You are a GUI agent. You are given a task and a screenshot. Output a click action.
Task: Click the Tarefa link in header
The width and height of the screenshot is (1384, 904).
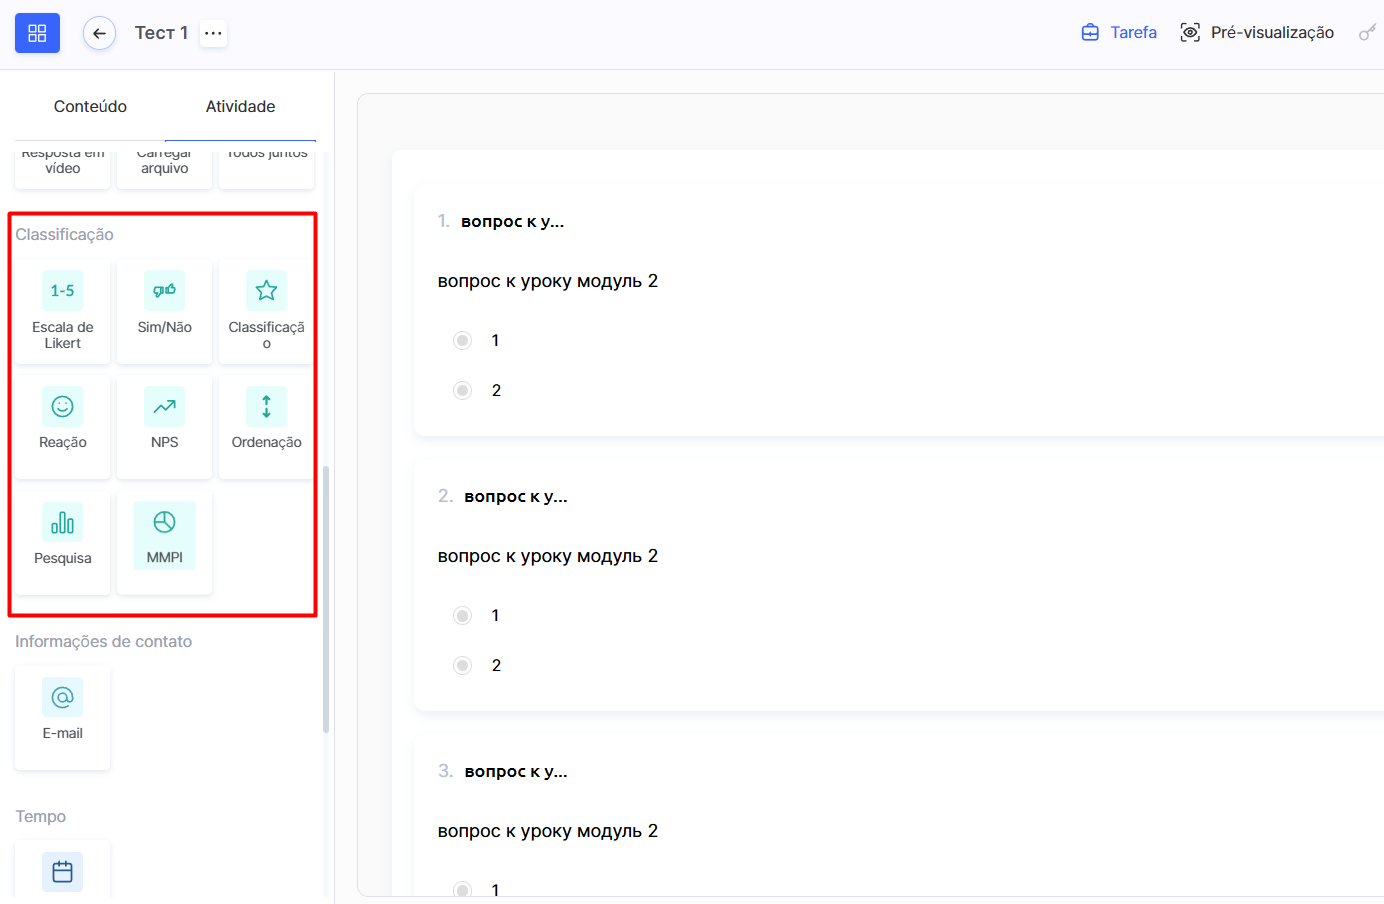[1119, 33]
